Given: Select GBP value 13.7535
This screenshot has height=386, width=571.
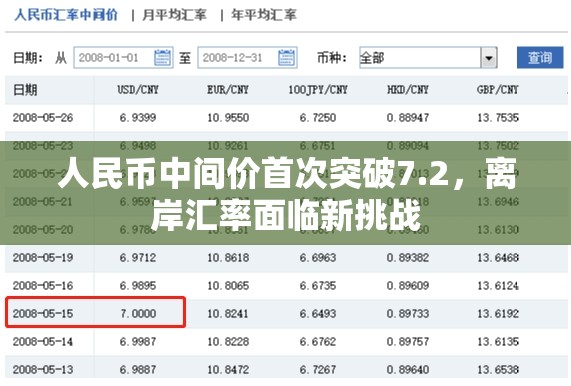Looking at the screenshot, I should click(x=498, y=118).
